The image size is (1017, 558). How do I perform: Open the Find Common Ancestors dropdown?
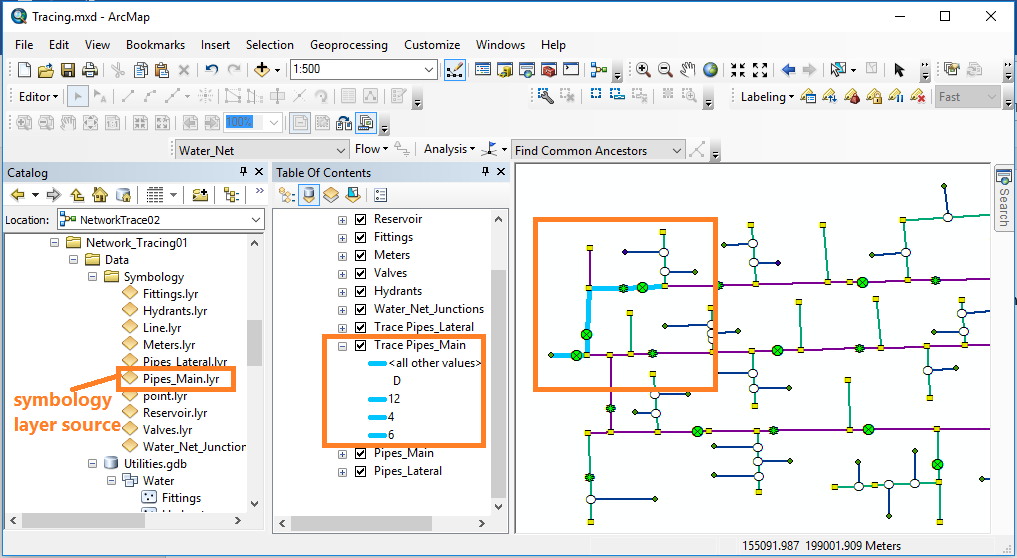(x=676, y=151)
